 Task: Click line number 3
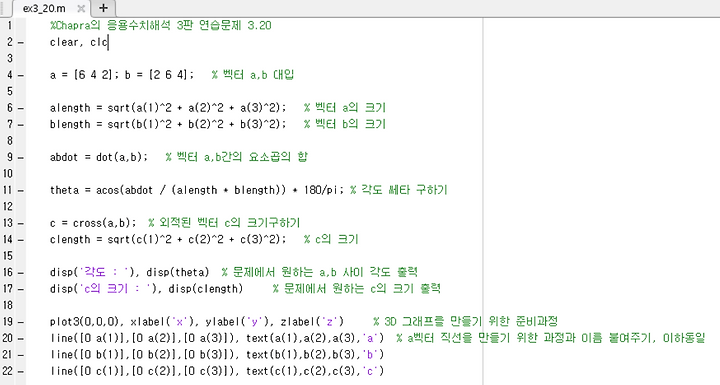click(x=10, y=58)
